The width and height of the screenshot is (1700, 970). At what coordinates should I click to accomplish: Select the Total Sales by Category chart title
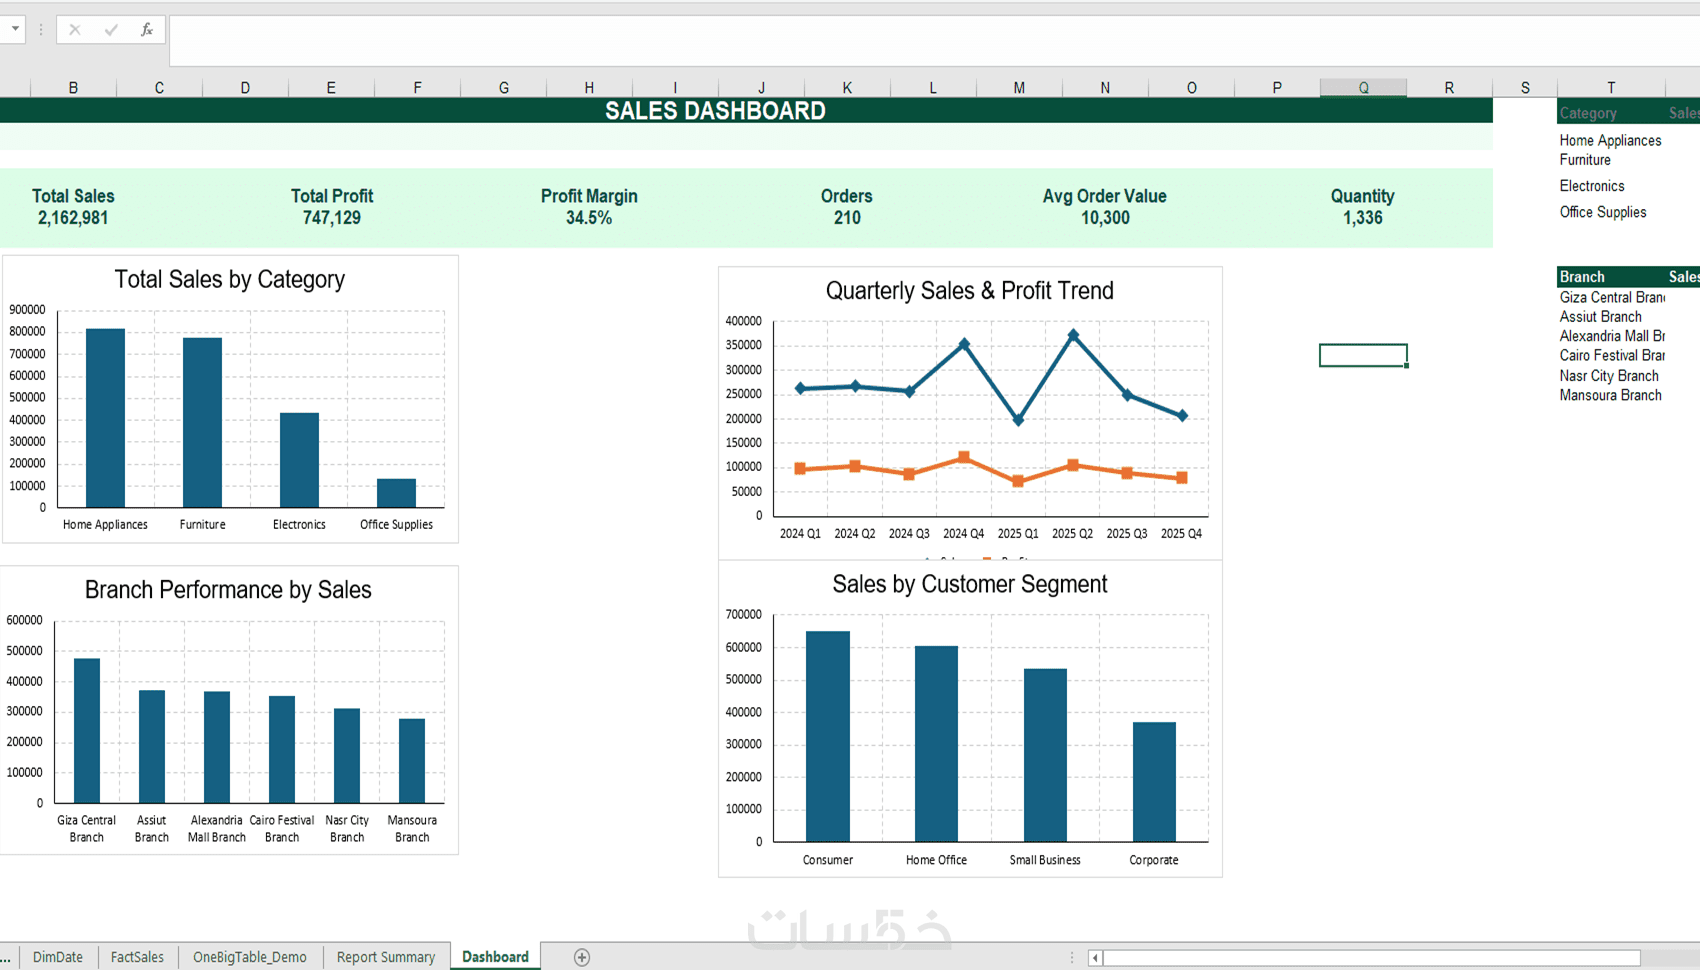(230, 279)
